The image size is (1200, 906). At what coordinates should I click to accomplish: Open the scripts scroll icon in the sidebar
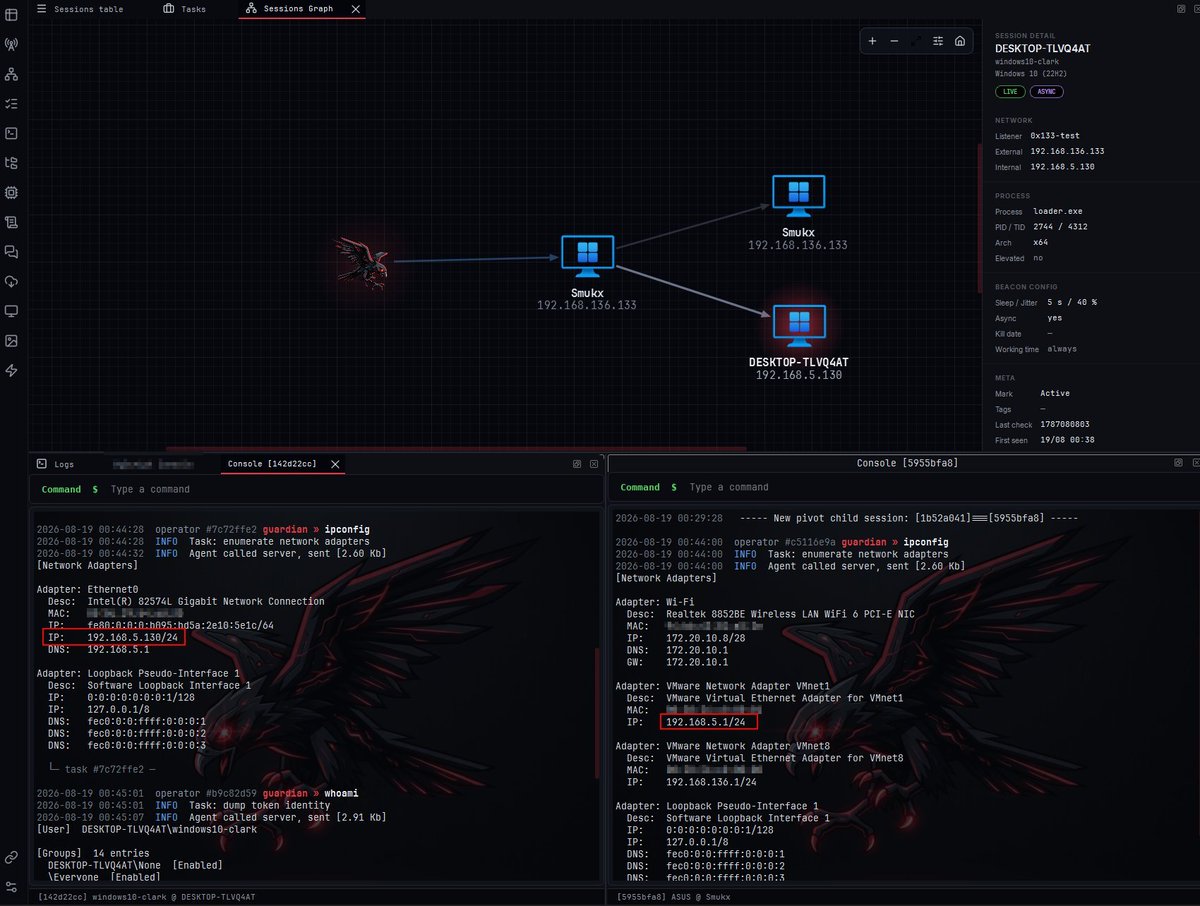[12, 222]
